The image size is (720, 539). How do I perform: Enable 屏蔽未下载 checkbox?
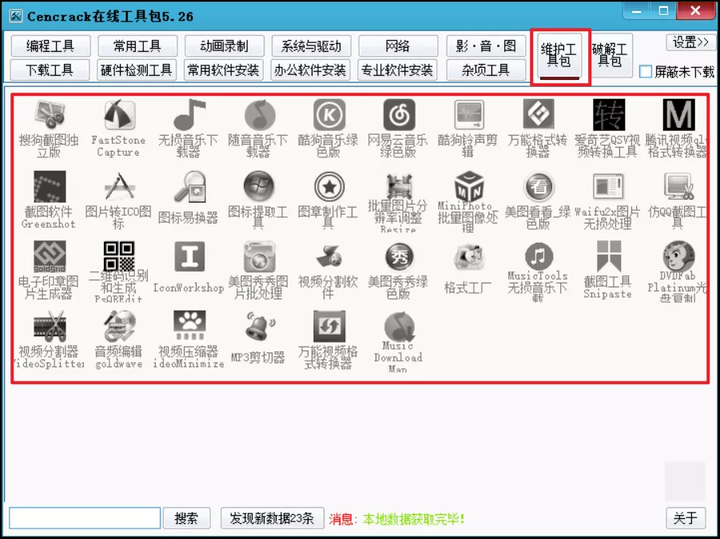pyautogui.click(x=645, y=72)
